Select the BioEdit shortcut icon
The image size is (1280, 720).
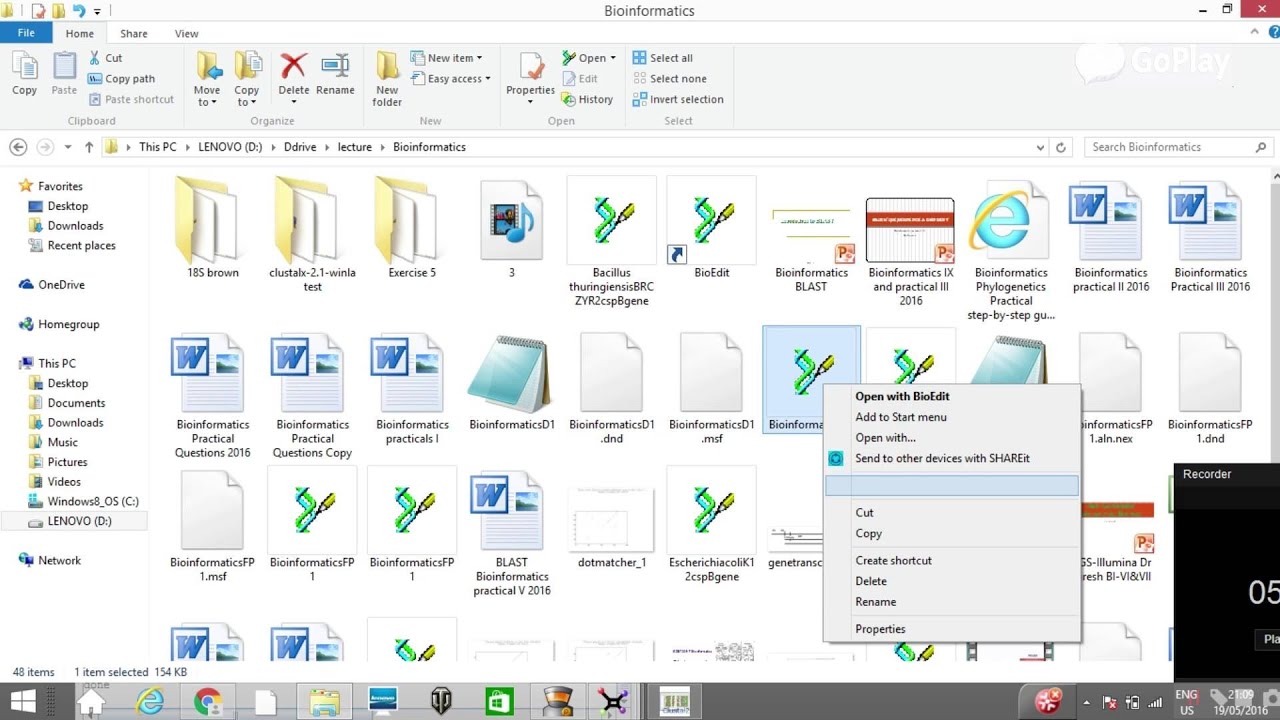(712, 229)
